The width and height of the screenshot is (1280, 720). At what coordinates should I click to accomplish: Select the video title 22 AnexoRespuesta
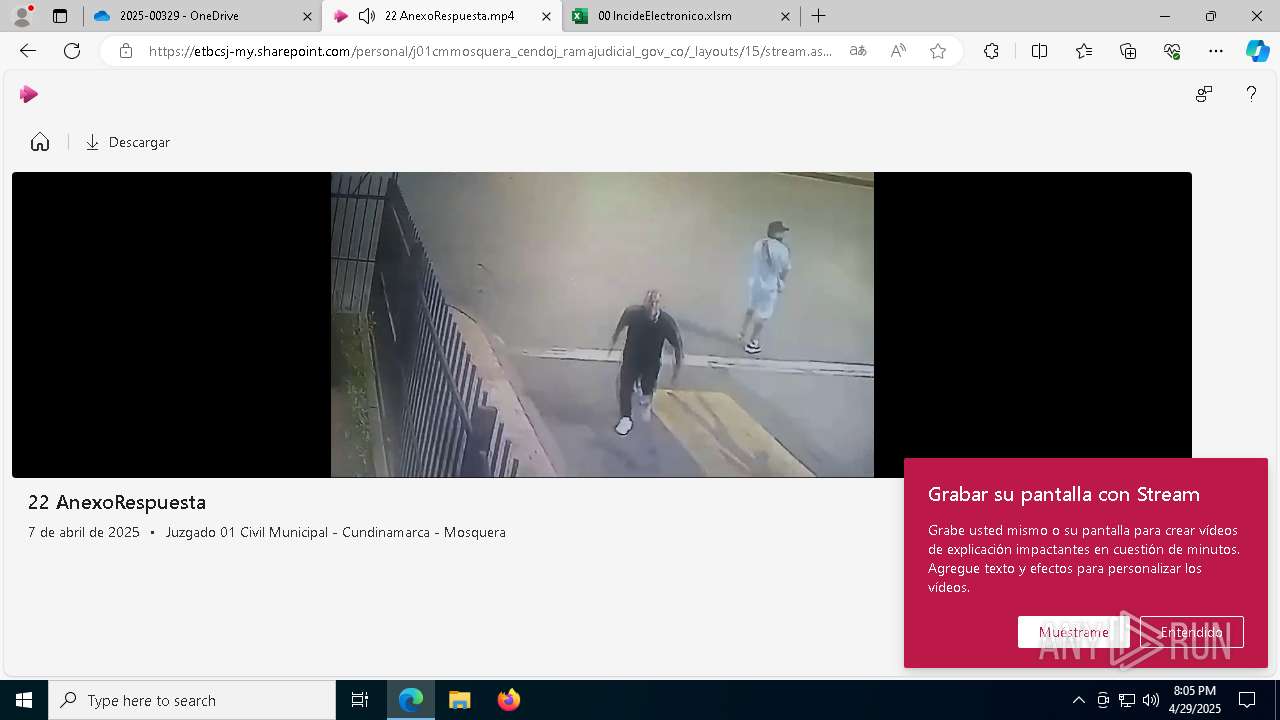[x=117, y=502]
